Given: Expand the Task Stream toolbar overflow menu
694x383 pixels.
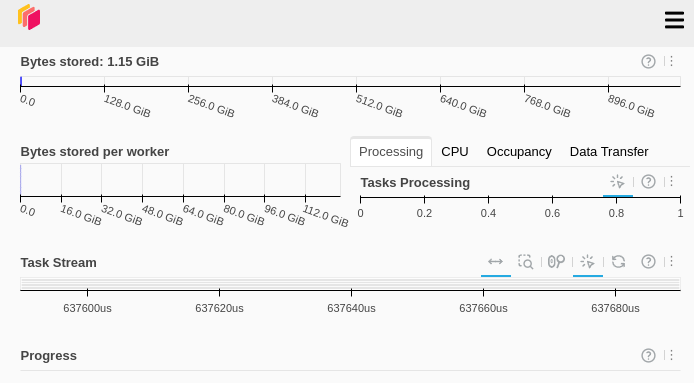Looking at the screenshot, I should (671, 261).
